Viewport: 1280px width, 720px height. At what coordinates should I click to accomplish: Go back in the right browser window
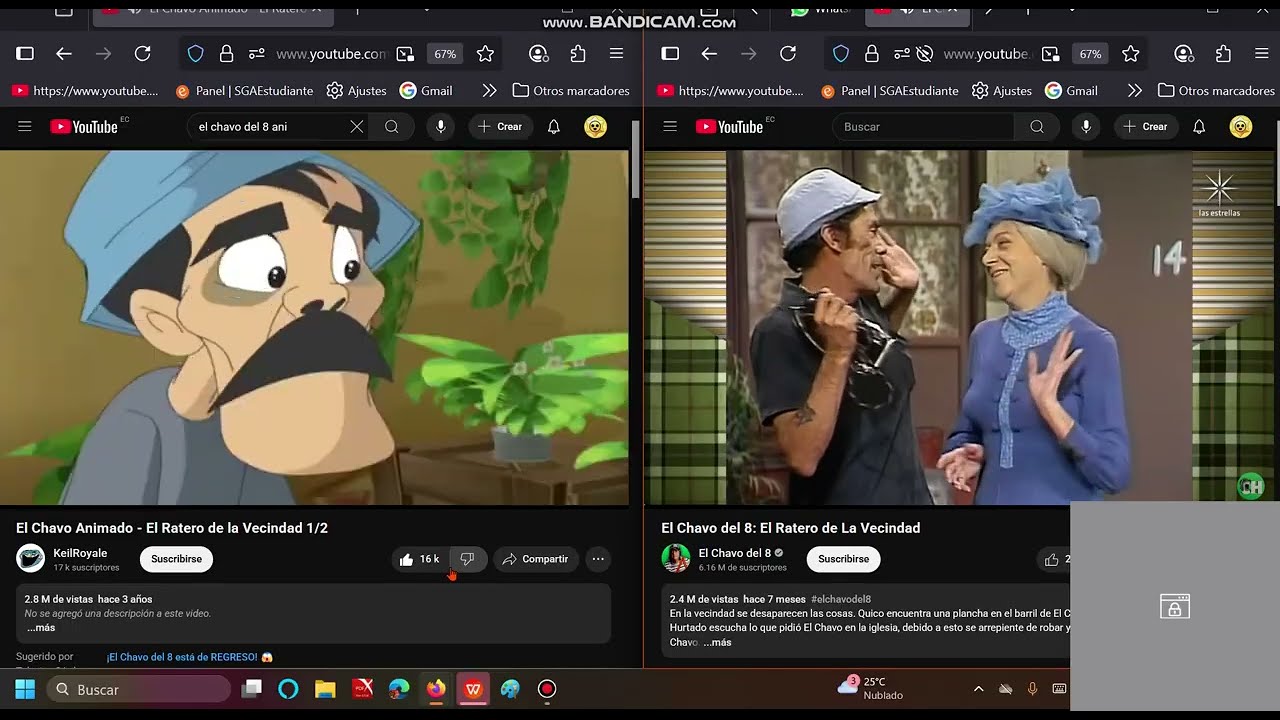709,54
